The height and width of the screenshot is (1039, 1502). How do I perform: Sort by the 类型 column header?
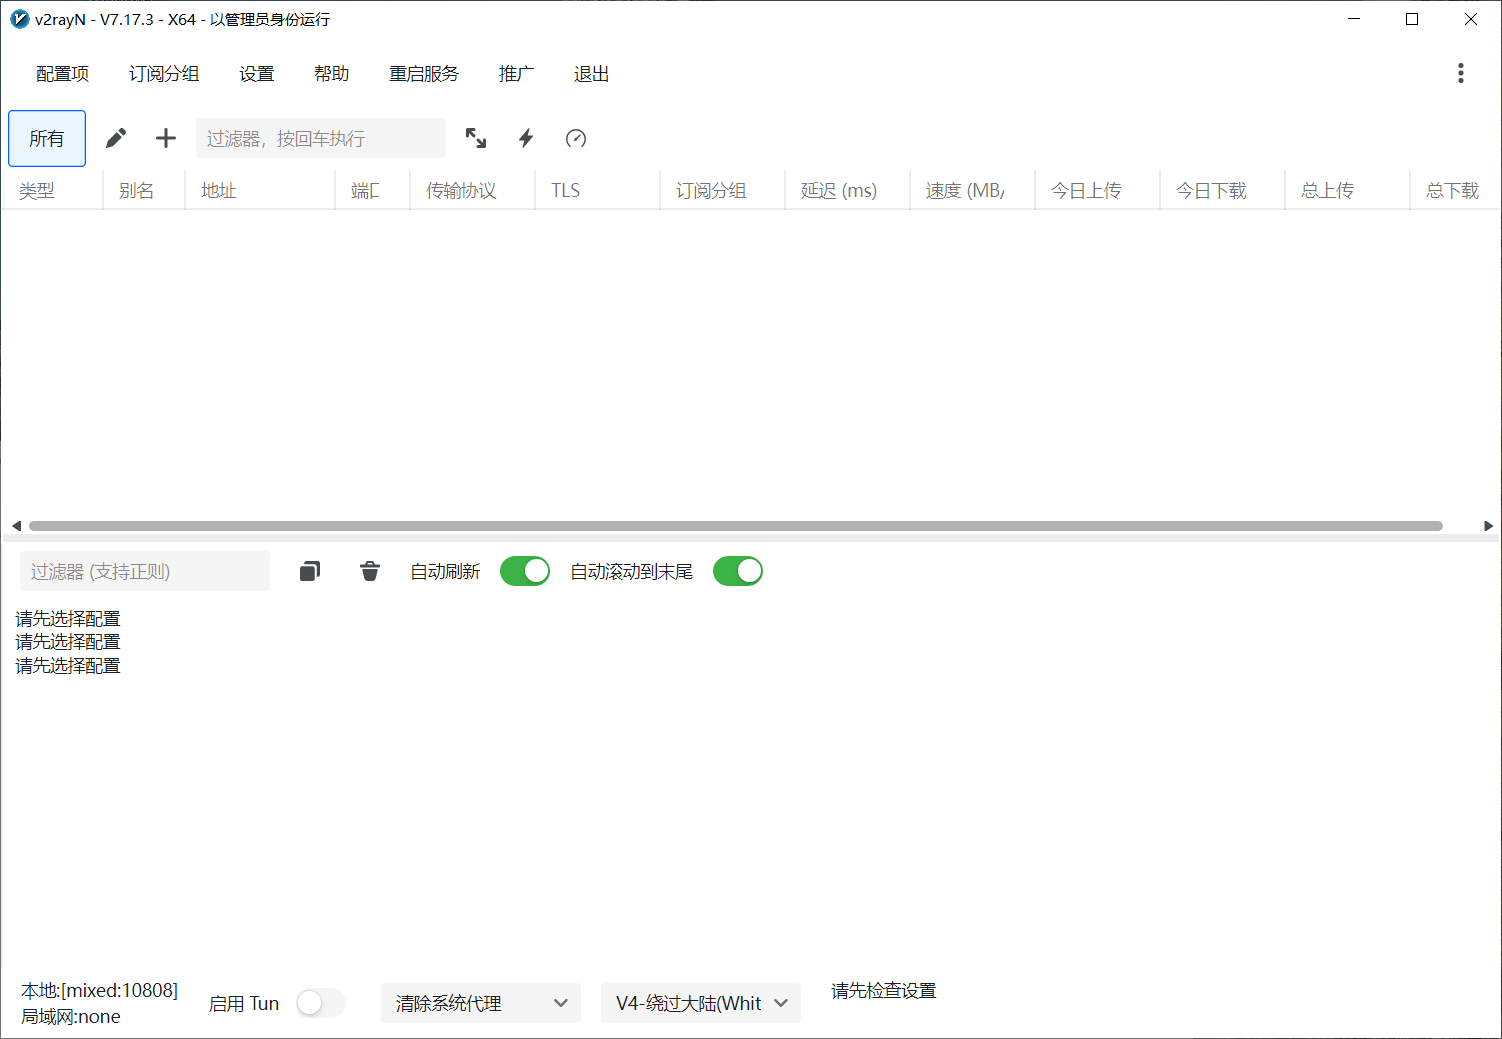tap(52, 190)
